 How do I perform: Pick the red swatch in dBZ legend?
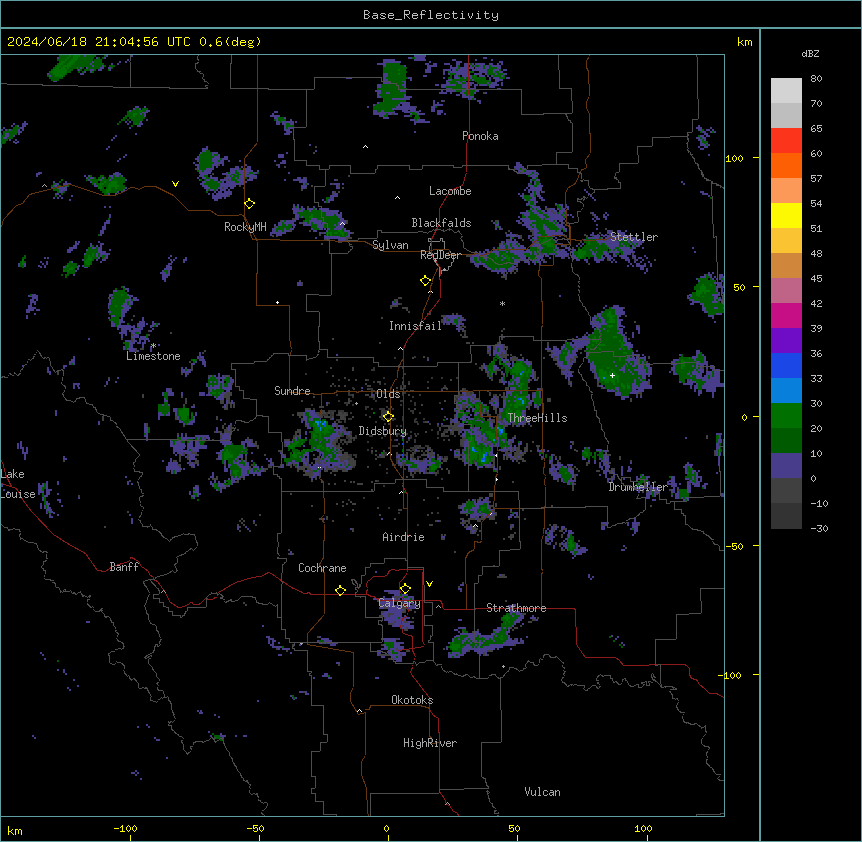point(786,140)
